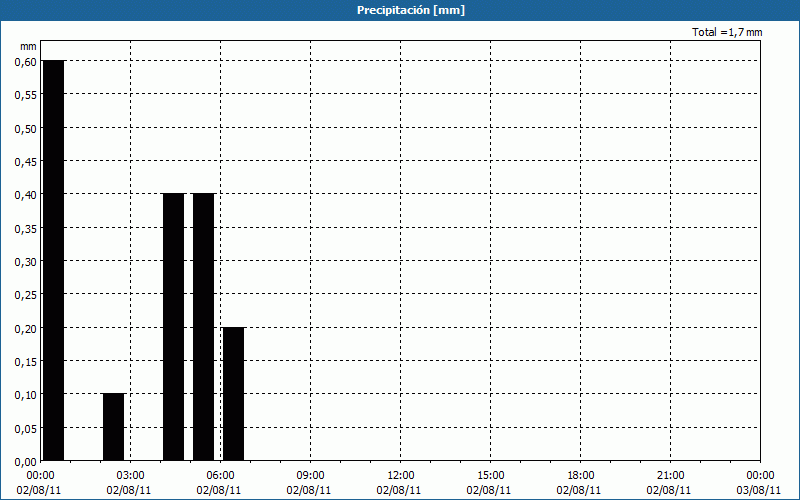Click the 02/08/11 date under 18:00
The image size is (800, 500).
click(579, 490)
